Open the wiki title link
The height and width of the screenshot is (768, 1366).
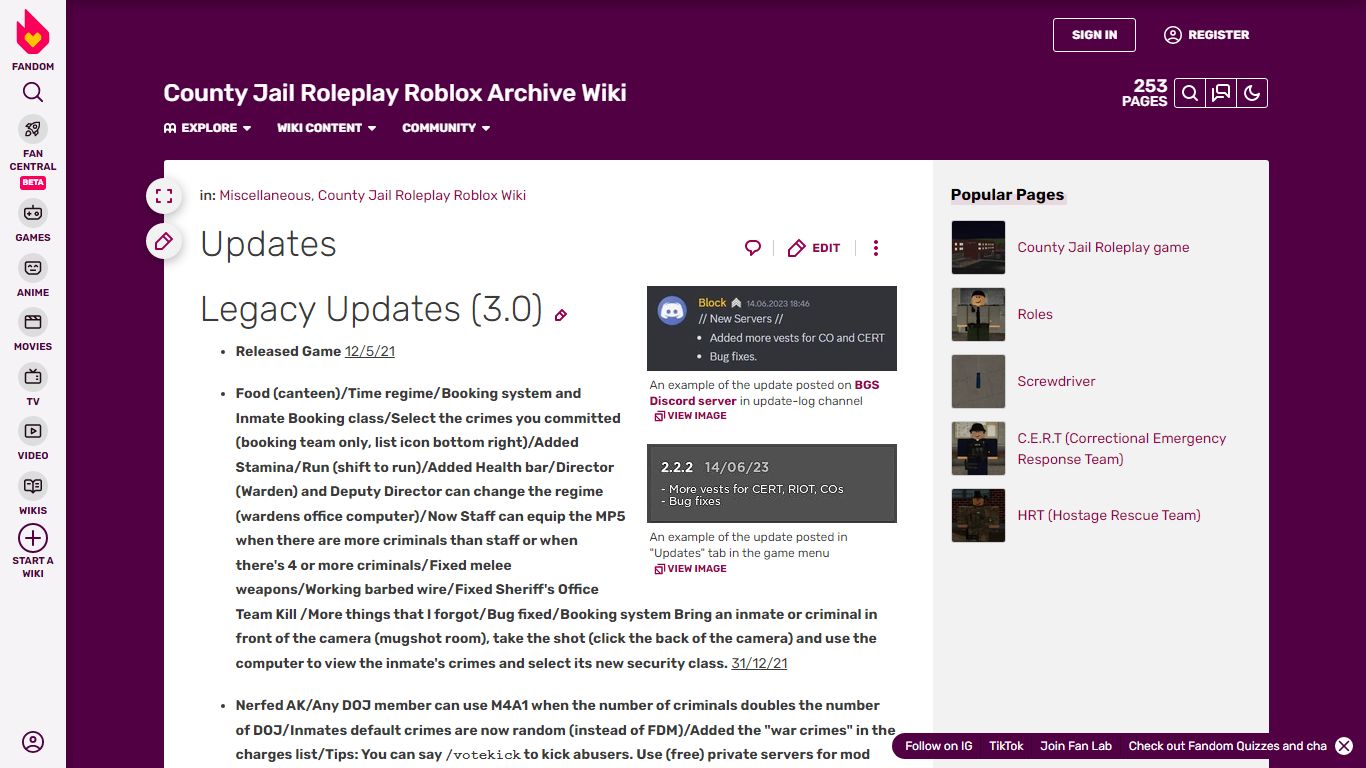[395, 93]
